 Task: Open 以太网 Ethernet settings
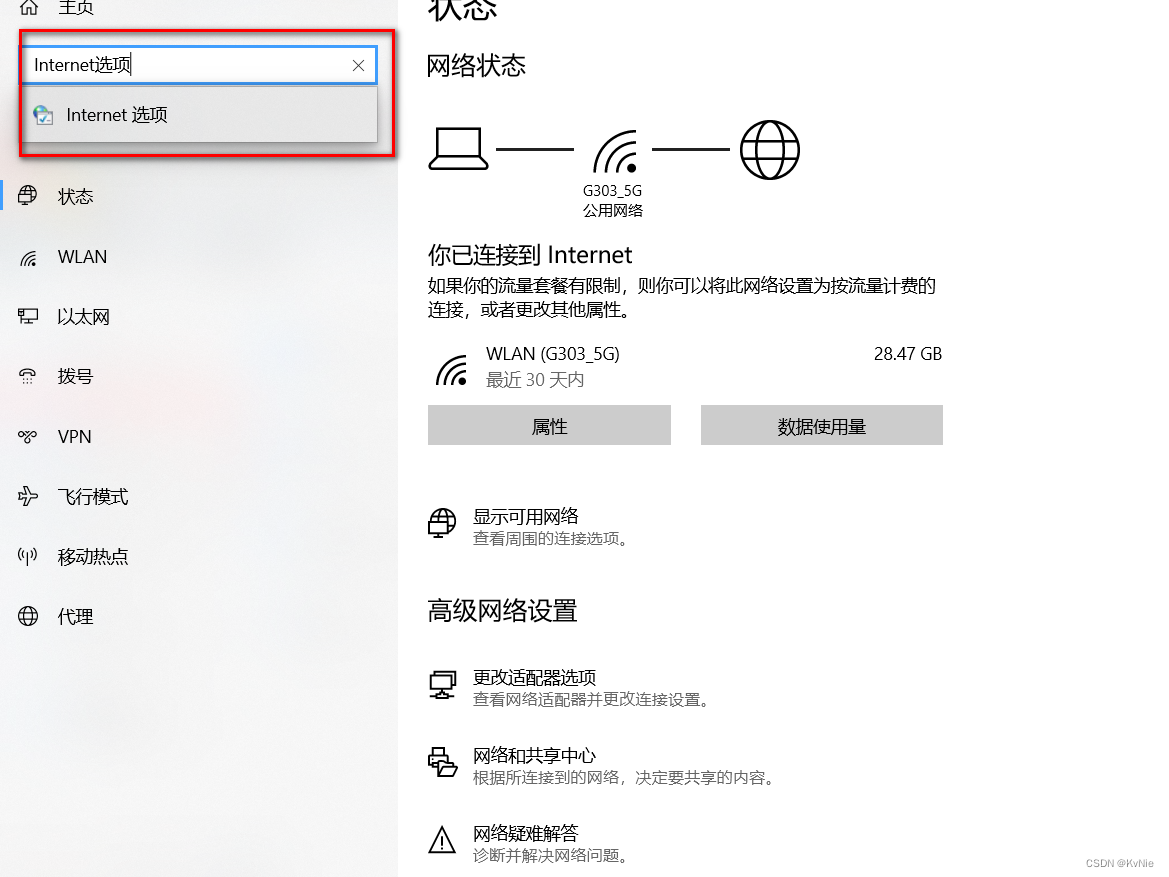coord(84,317)
